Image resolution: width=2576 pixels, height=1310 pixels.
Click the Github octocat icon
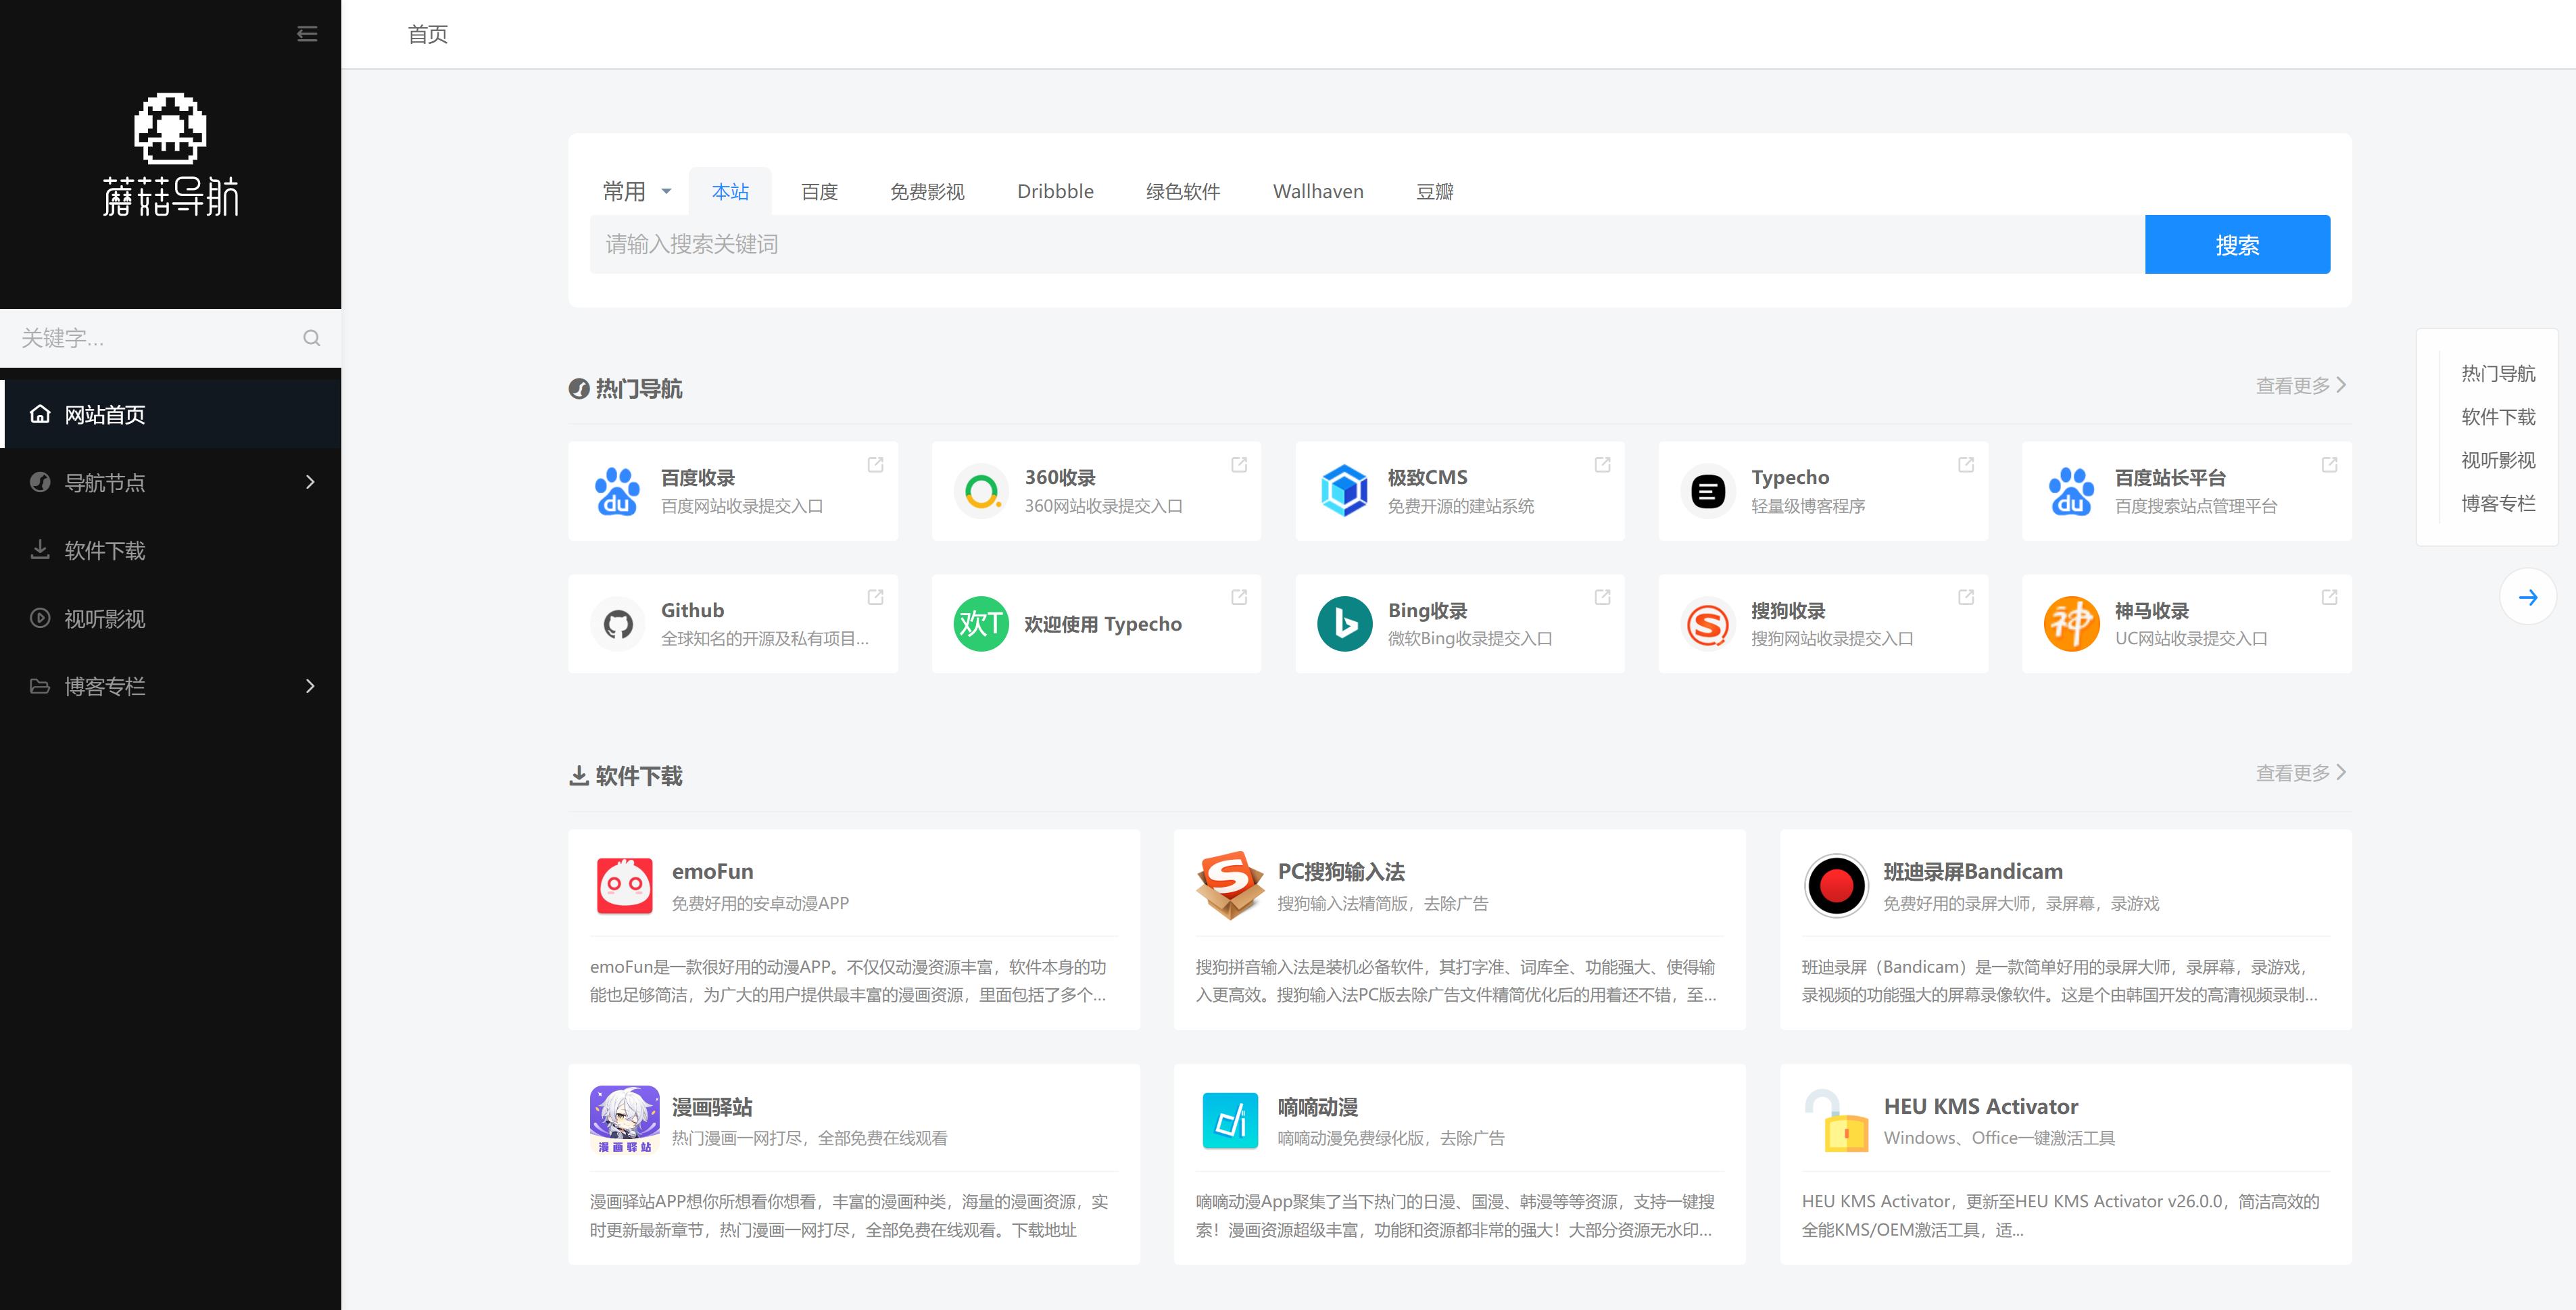click(x=618, y=624)
